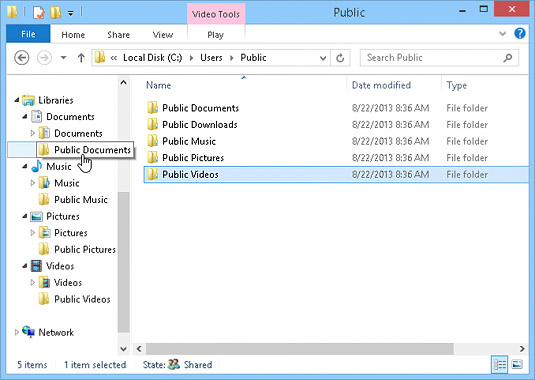Click the address bar folder icon
This screenshot has width=535, height=380.
[100, 58]
